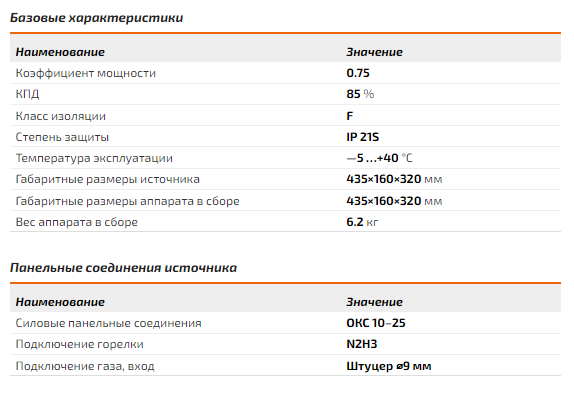Click the insulation class value F
Screen dimensions: 574x403
tap(350, 116)
